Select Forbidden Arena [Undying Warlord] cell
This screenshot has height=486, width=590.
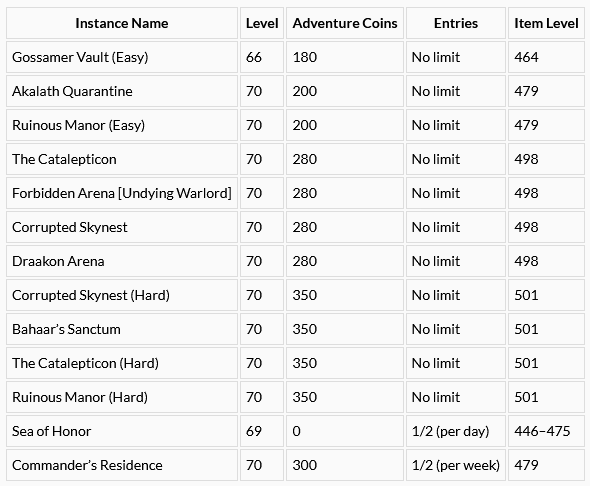point(122,193)
